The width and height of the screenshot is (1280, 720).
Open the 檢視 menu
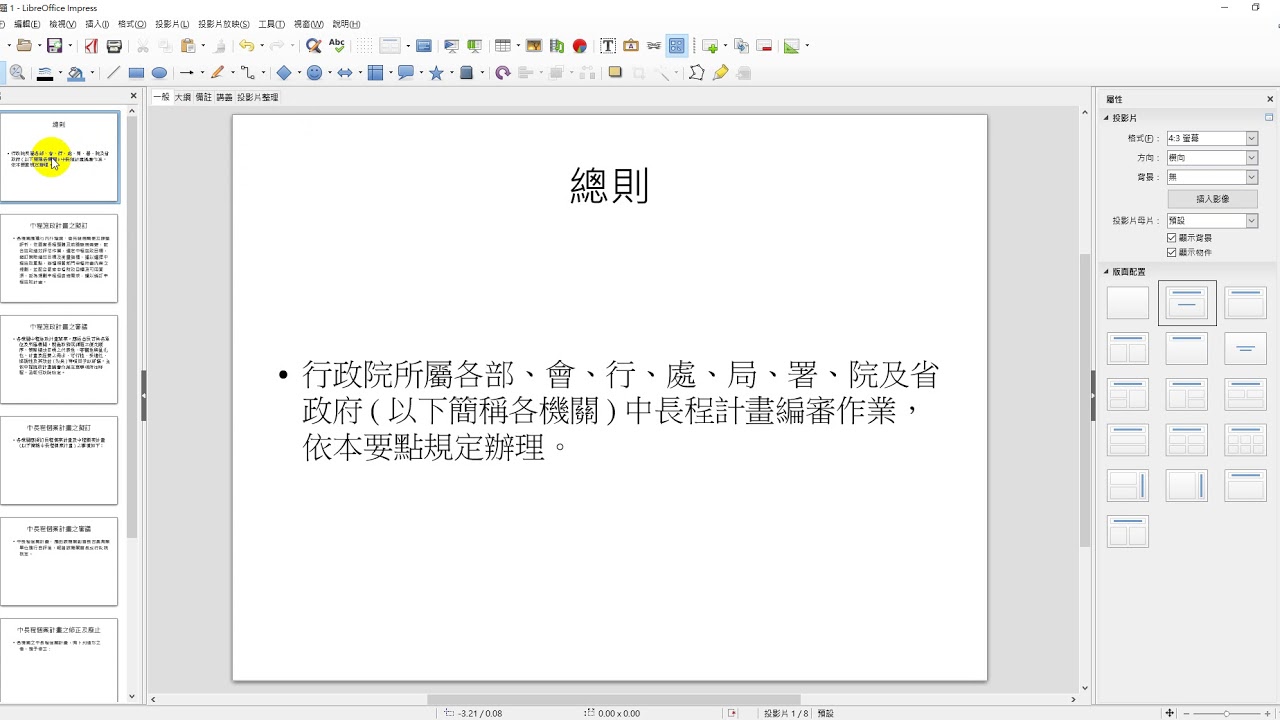[63, 24]
